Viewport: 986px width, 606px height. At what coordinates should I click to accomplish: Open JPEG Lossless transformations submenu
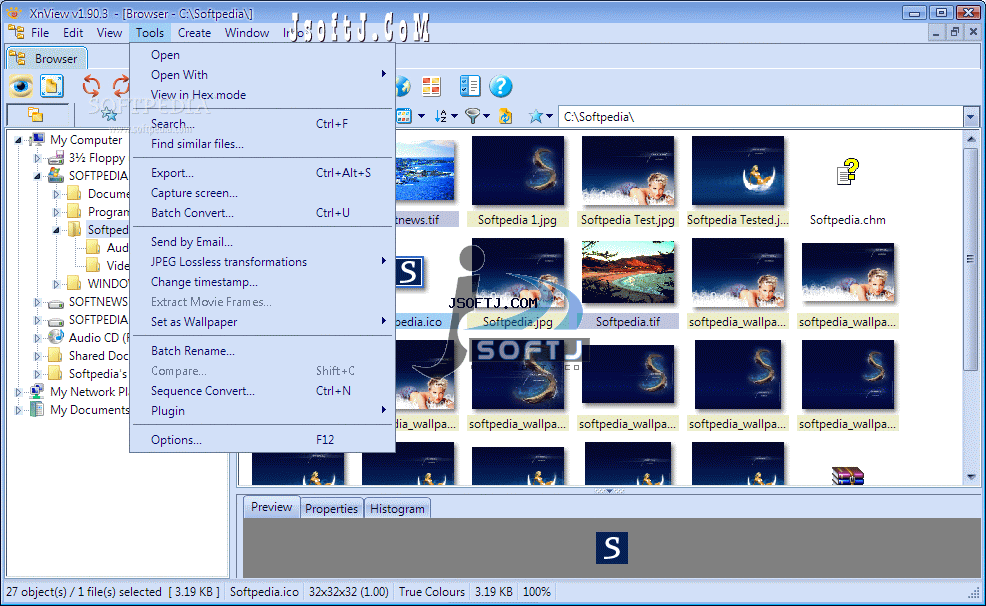[262, 262]
